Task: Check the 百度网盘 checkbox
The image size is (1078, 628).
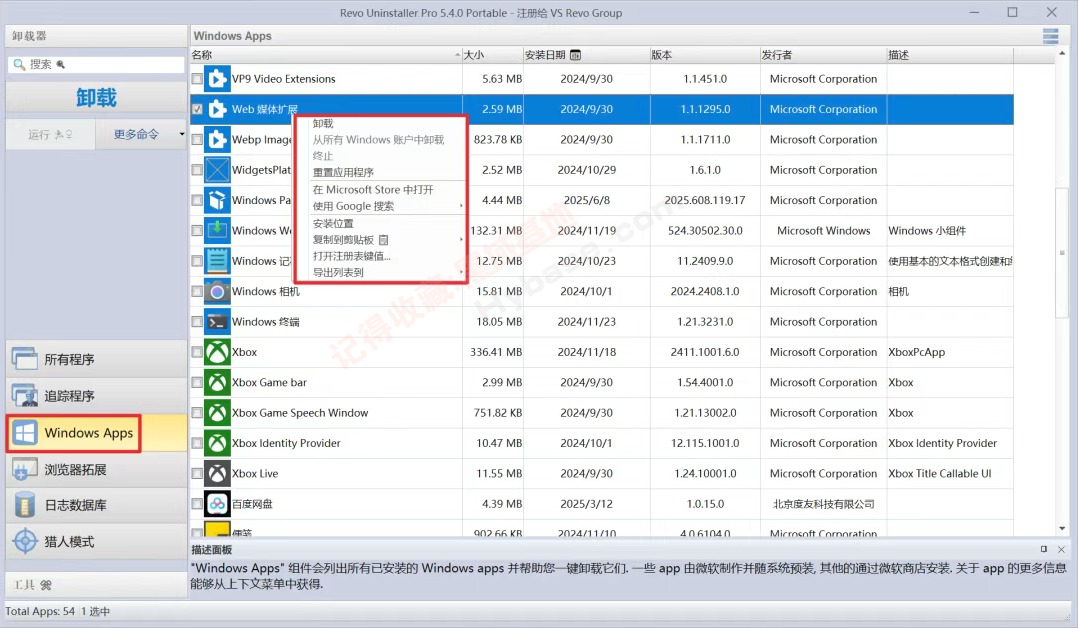Action: (x=197, y=504)
